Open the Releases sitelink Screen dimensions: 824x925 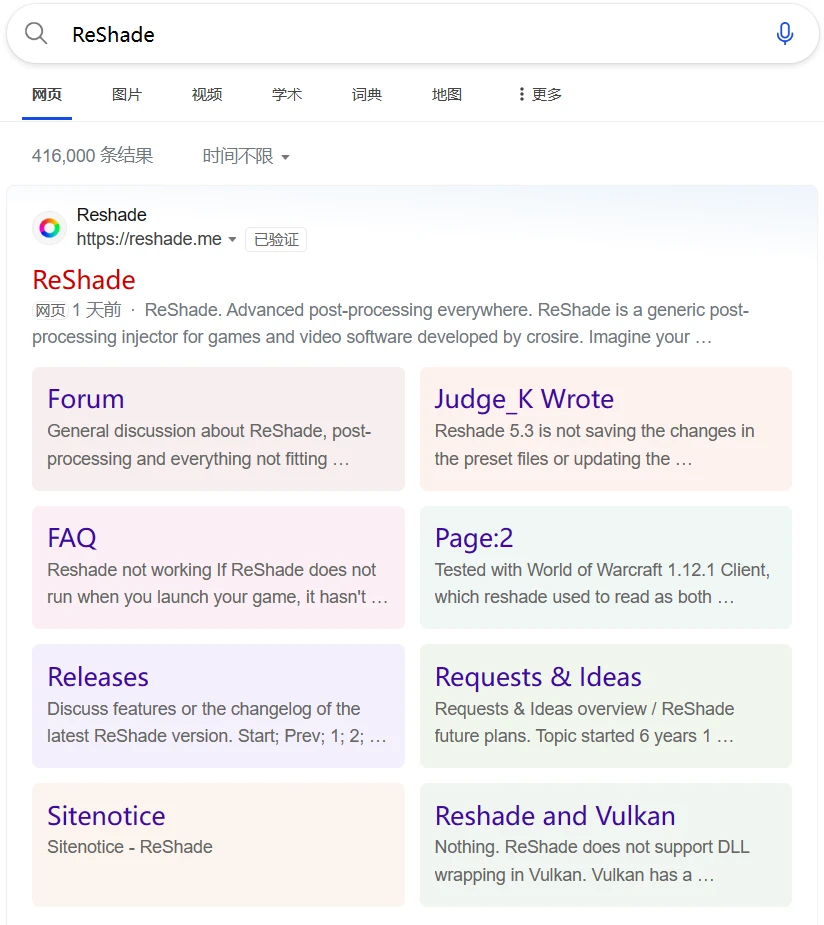[98, 677]
